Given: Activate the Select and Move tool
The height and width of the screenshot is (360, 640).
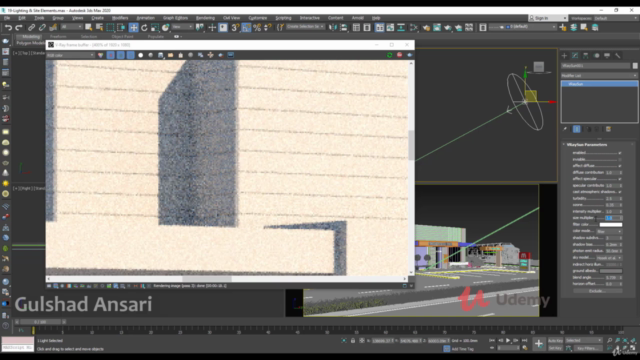Looking at the screenshot, I should [133, 27].
